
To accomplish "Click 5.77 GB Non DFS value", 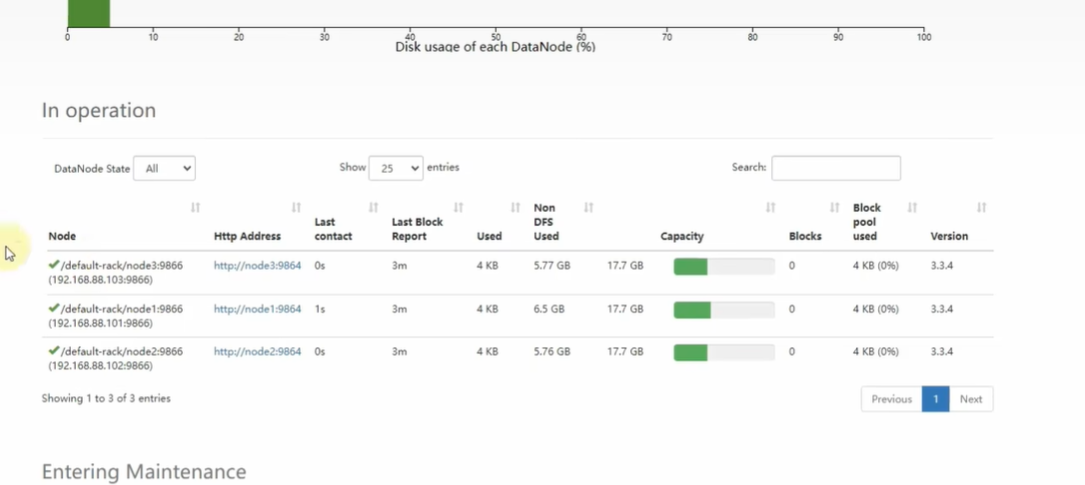I will (552, 266).
